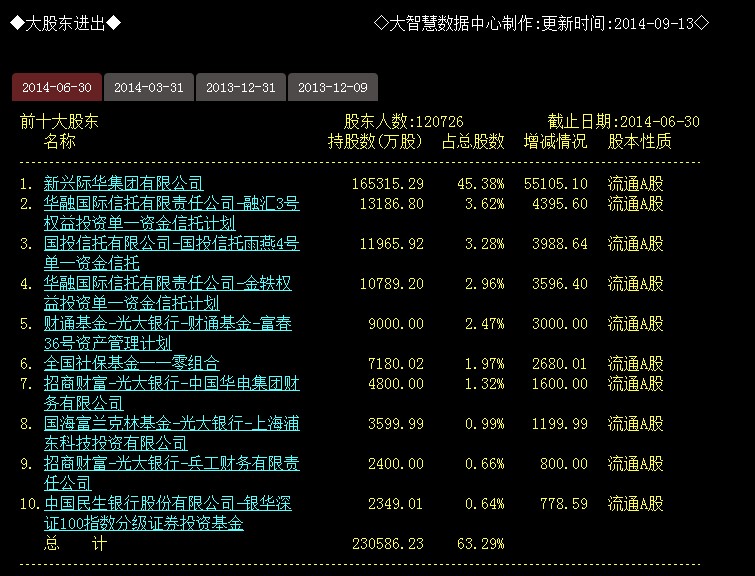Click the 股本性质 column header
755x576 pixels.
(639, 142)
